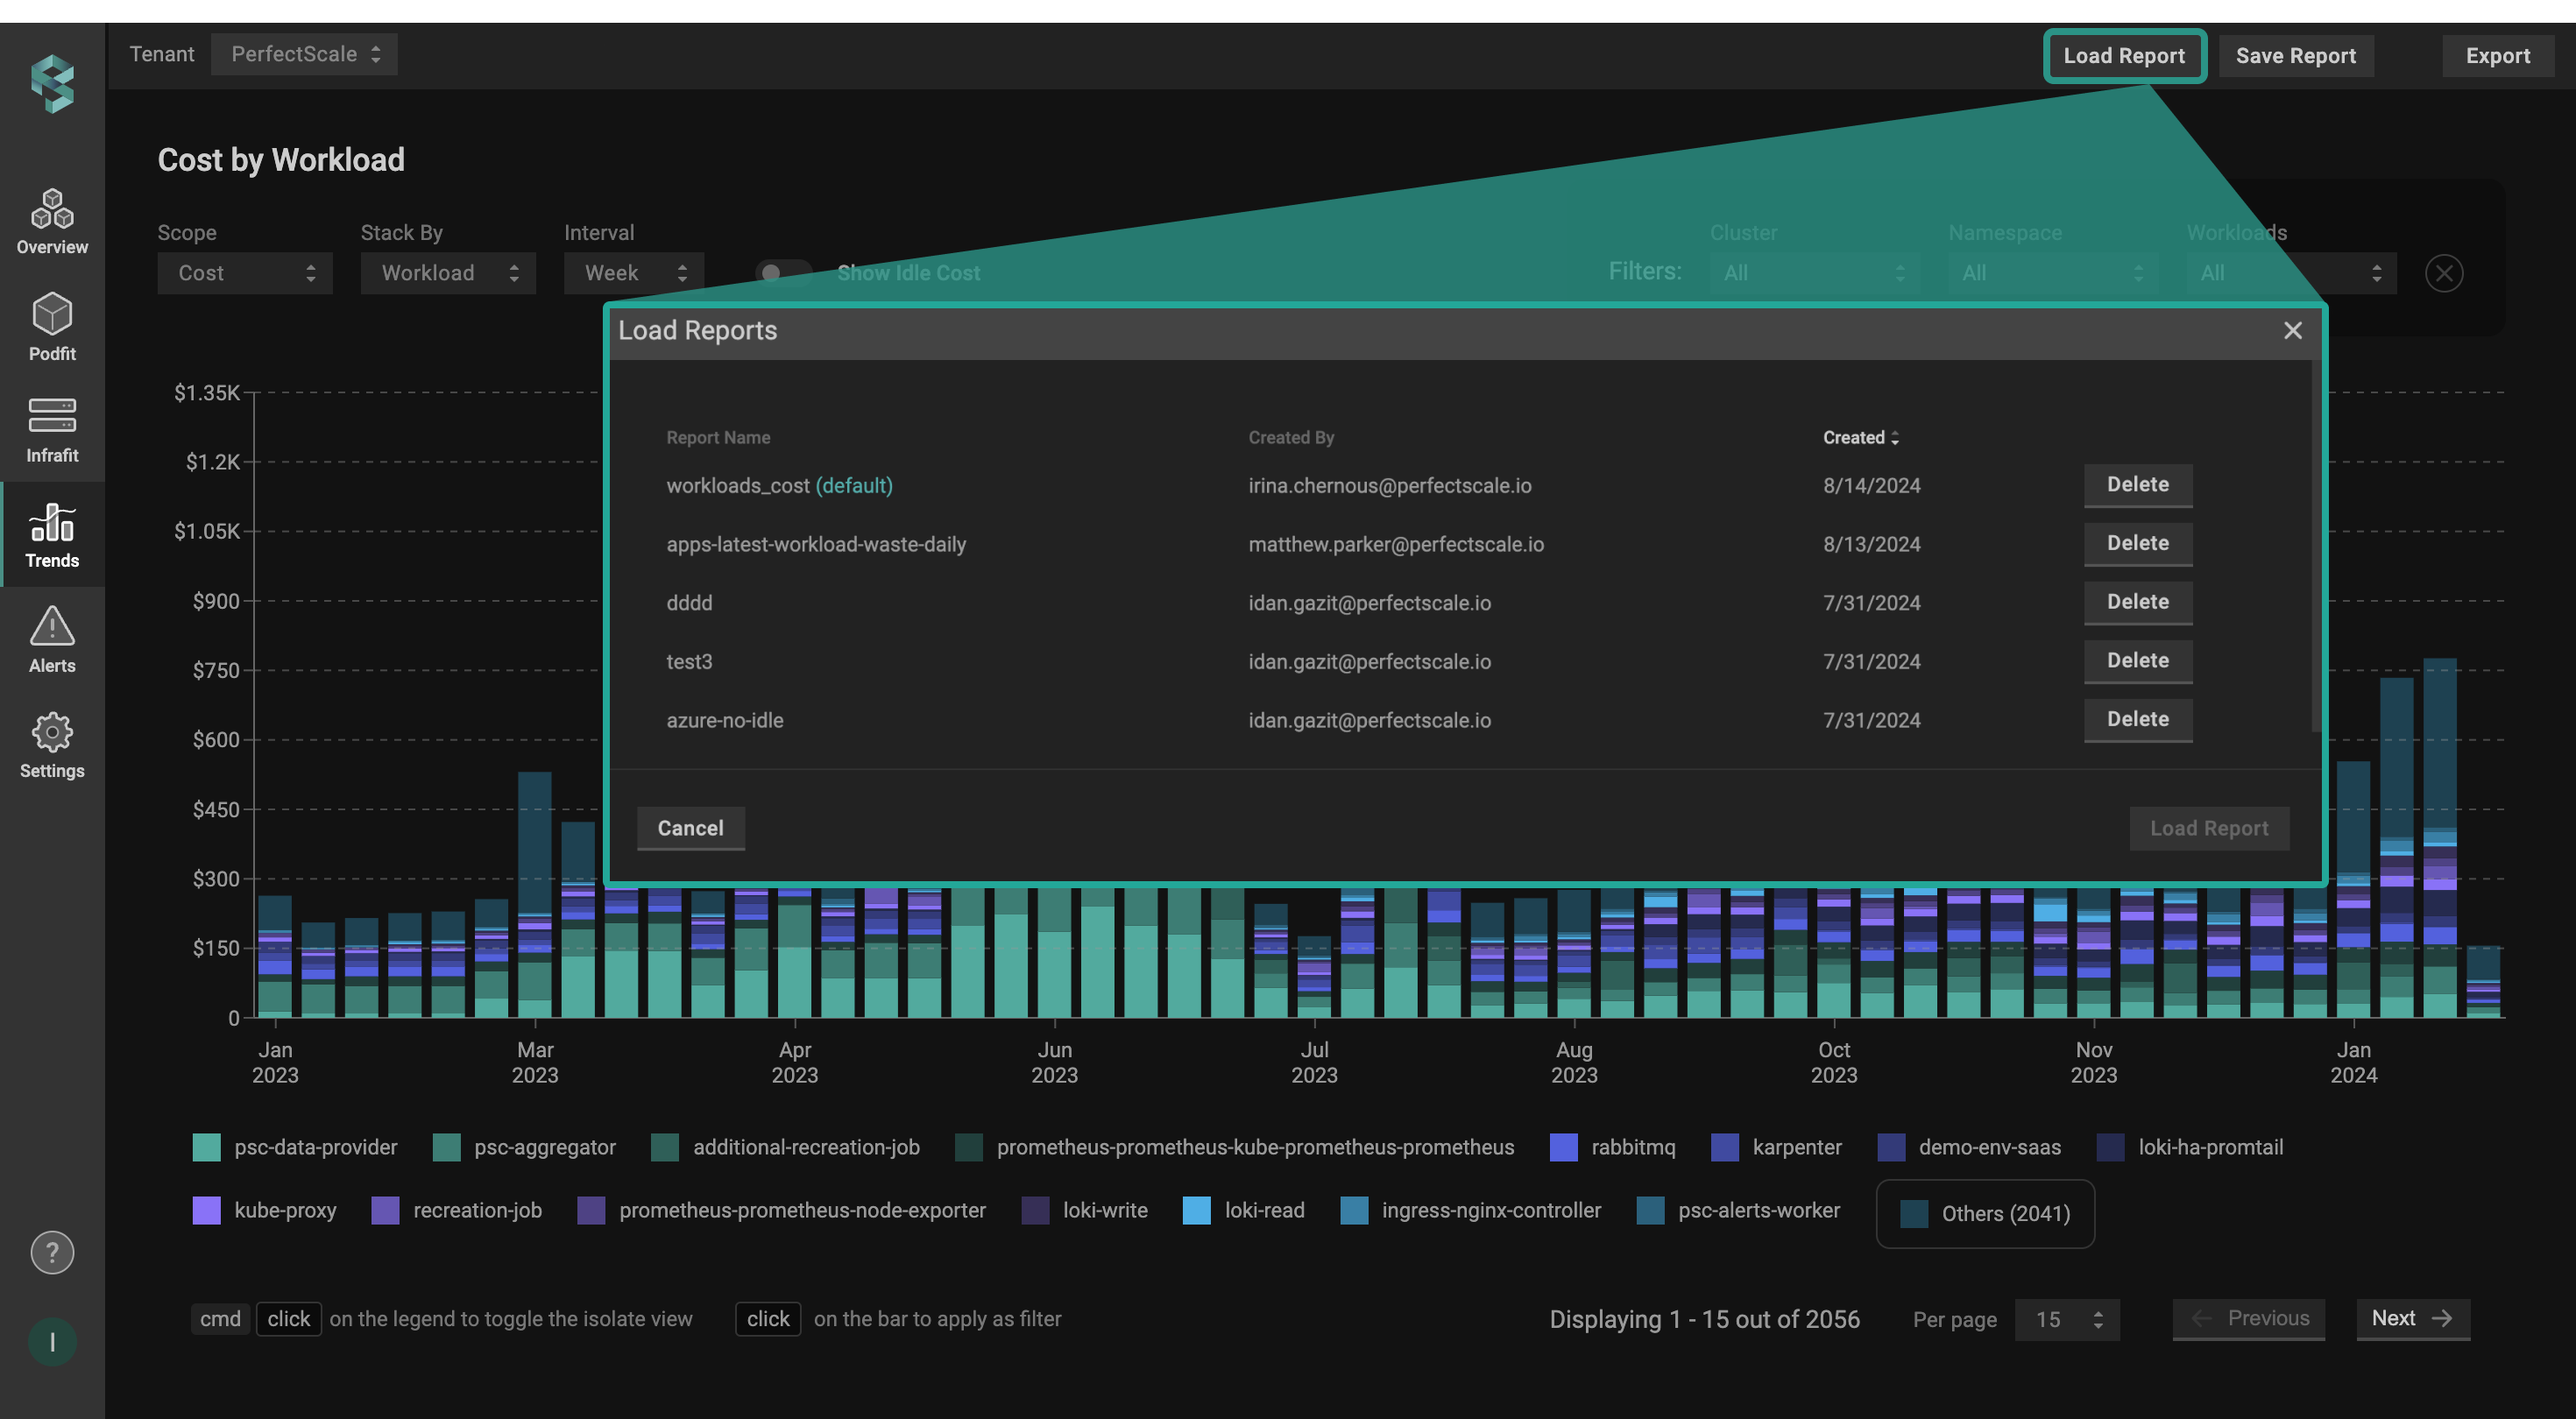The width and height of the screenshot is (2576, 1419).
Task: Clear filters with the circled X icon
Action: [2443, 273]
